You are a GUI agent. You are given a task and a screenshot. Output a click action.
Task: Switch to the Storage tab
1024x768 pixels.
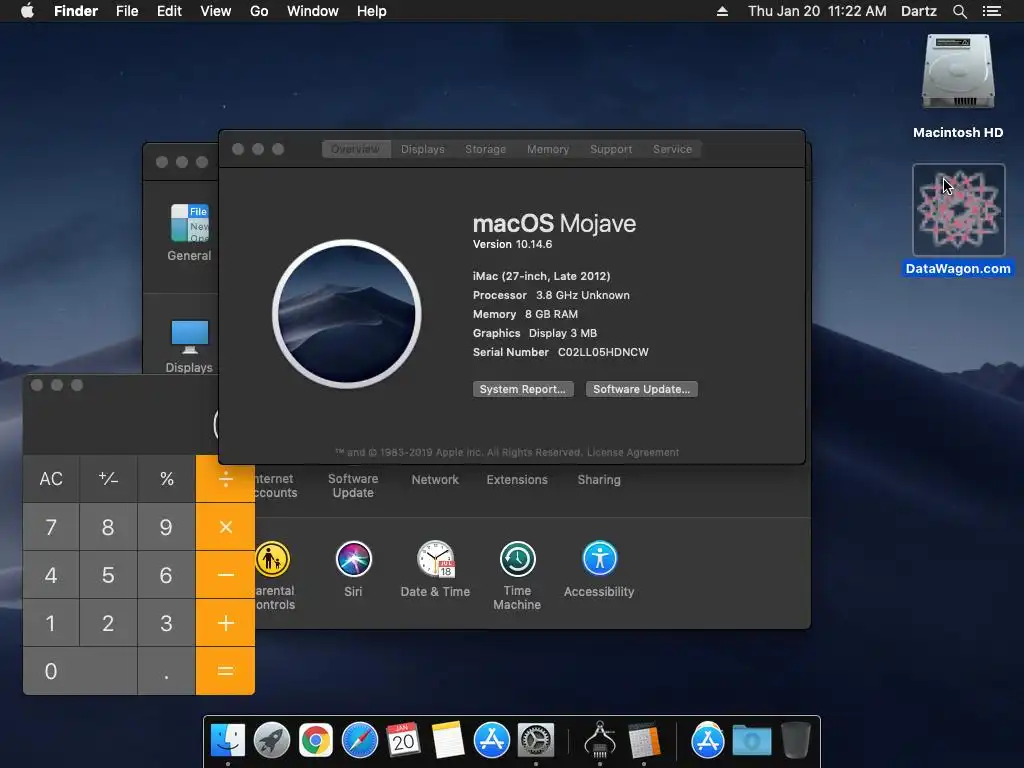[485, 149]
